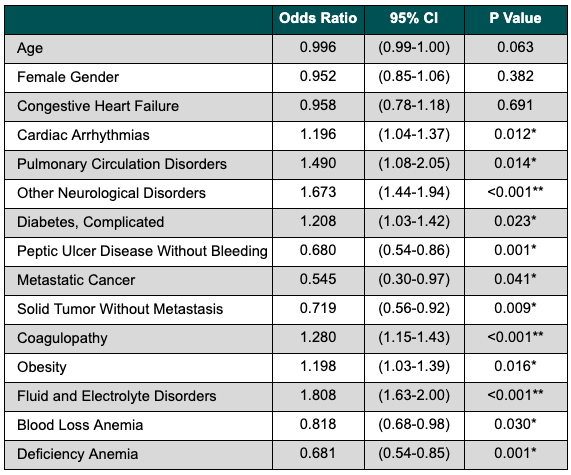Click the Congestive Heart Failure row label

click(98, 106)
